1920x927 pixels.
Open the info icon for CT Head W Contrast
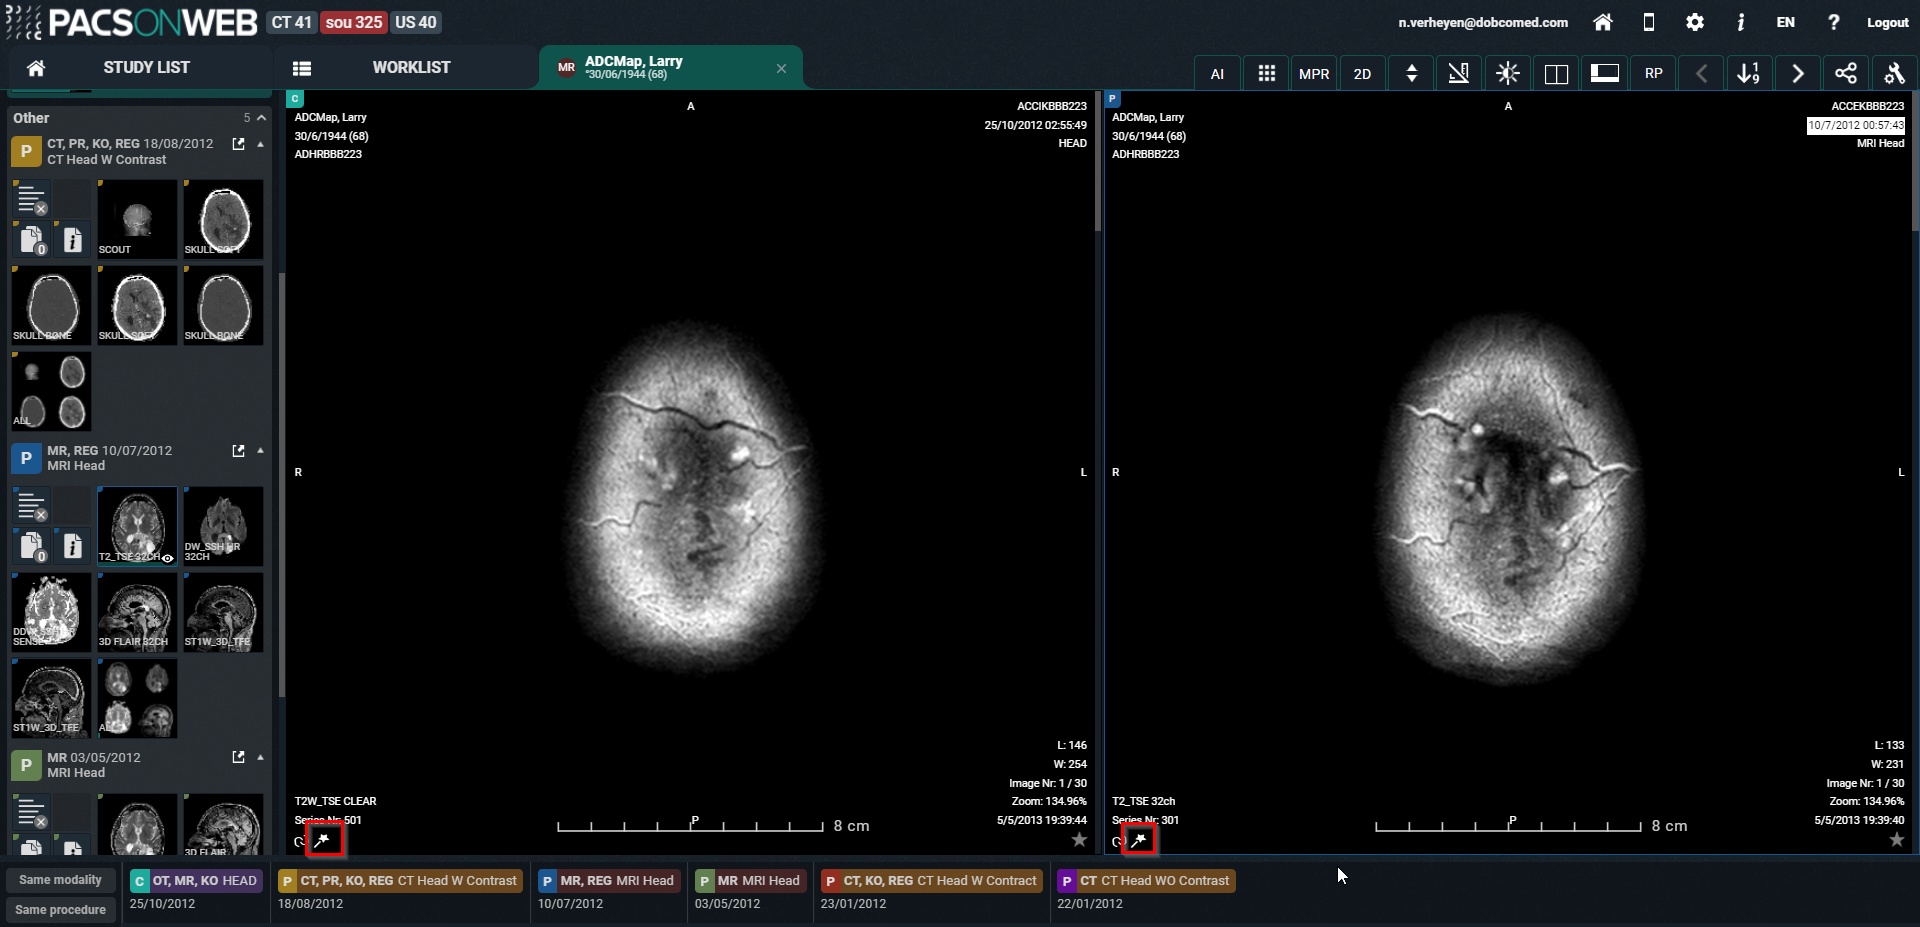point(72,240)
